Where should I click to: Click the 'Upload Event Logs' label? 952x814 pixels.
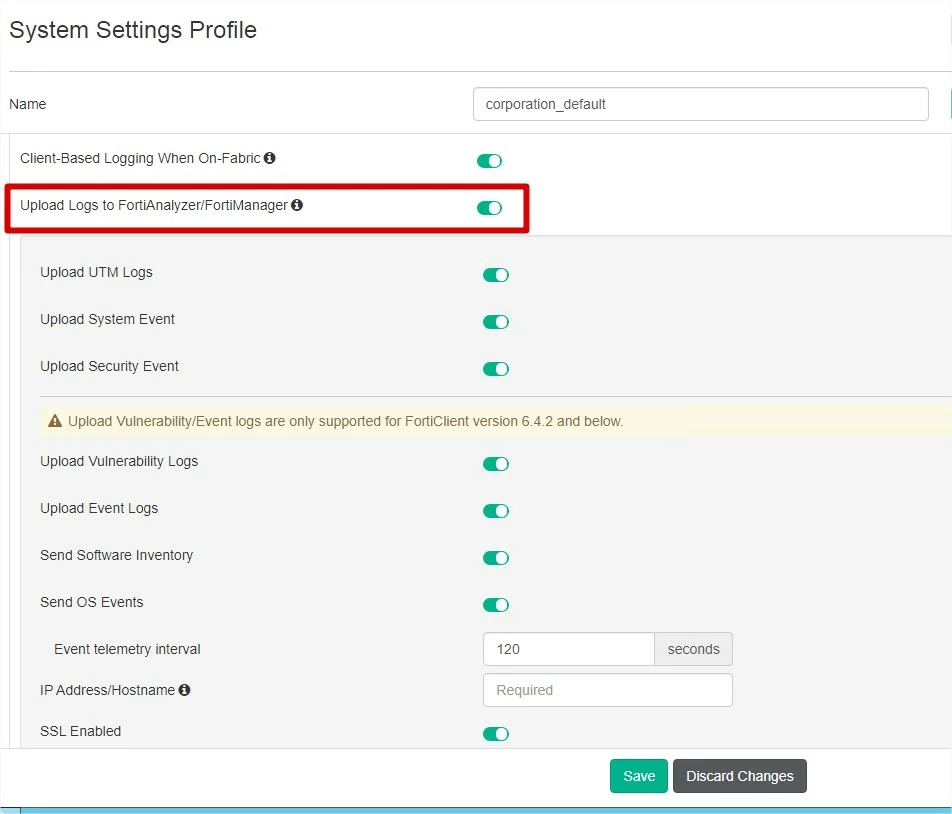pyautogui.click(x=99, y=509)
